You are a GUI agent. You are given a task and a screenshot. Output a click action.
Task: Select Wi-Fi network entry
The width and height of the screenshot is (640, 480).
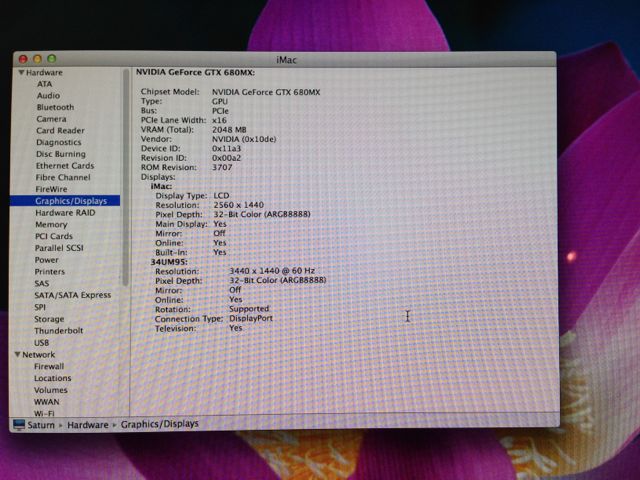pyautogui.click(x=44, y=413)
